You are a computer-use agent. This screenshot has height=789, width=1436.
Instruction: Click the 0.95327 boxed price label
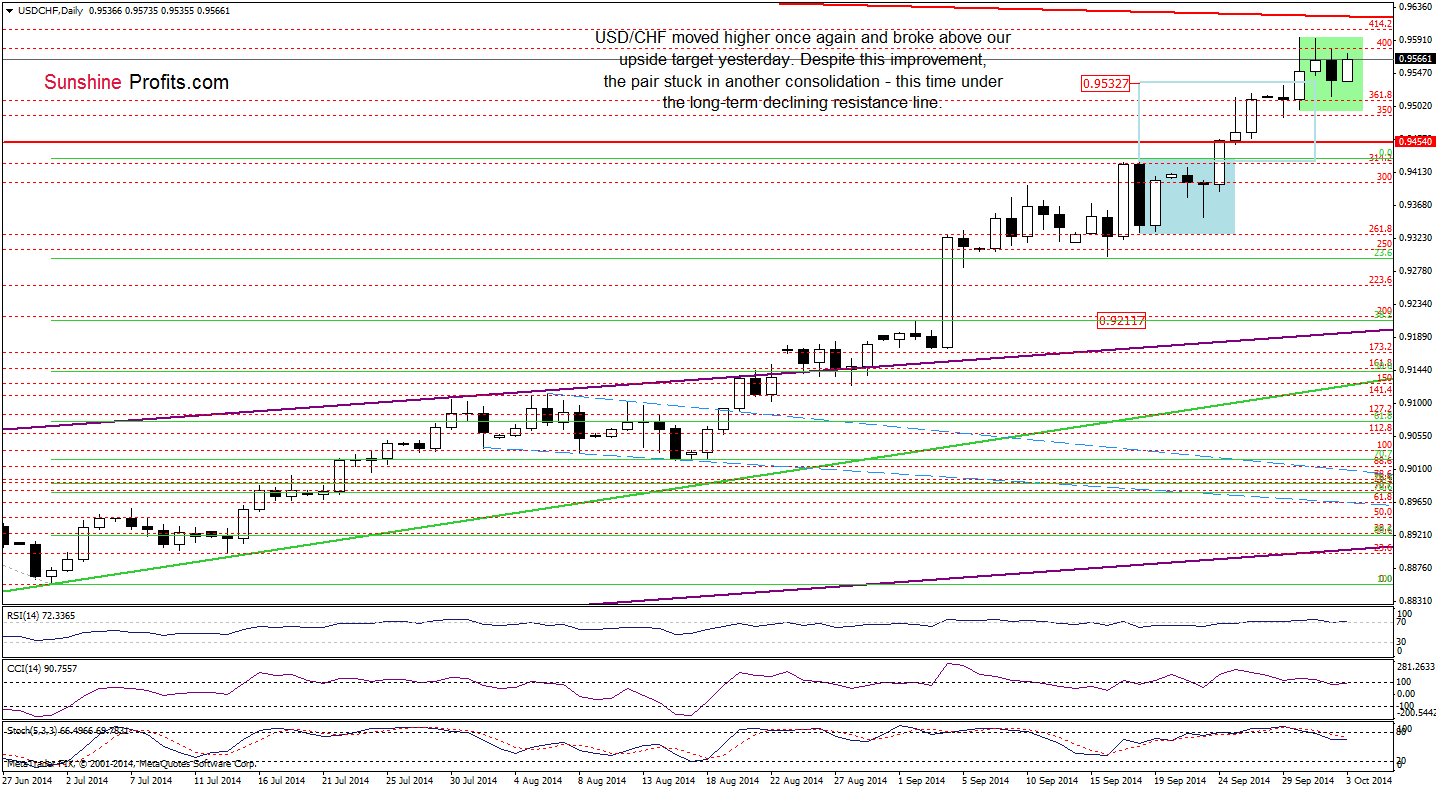pyautogui.click(x=1106, y=83)
